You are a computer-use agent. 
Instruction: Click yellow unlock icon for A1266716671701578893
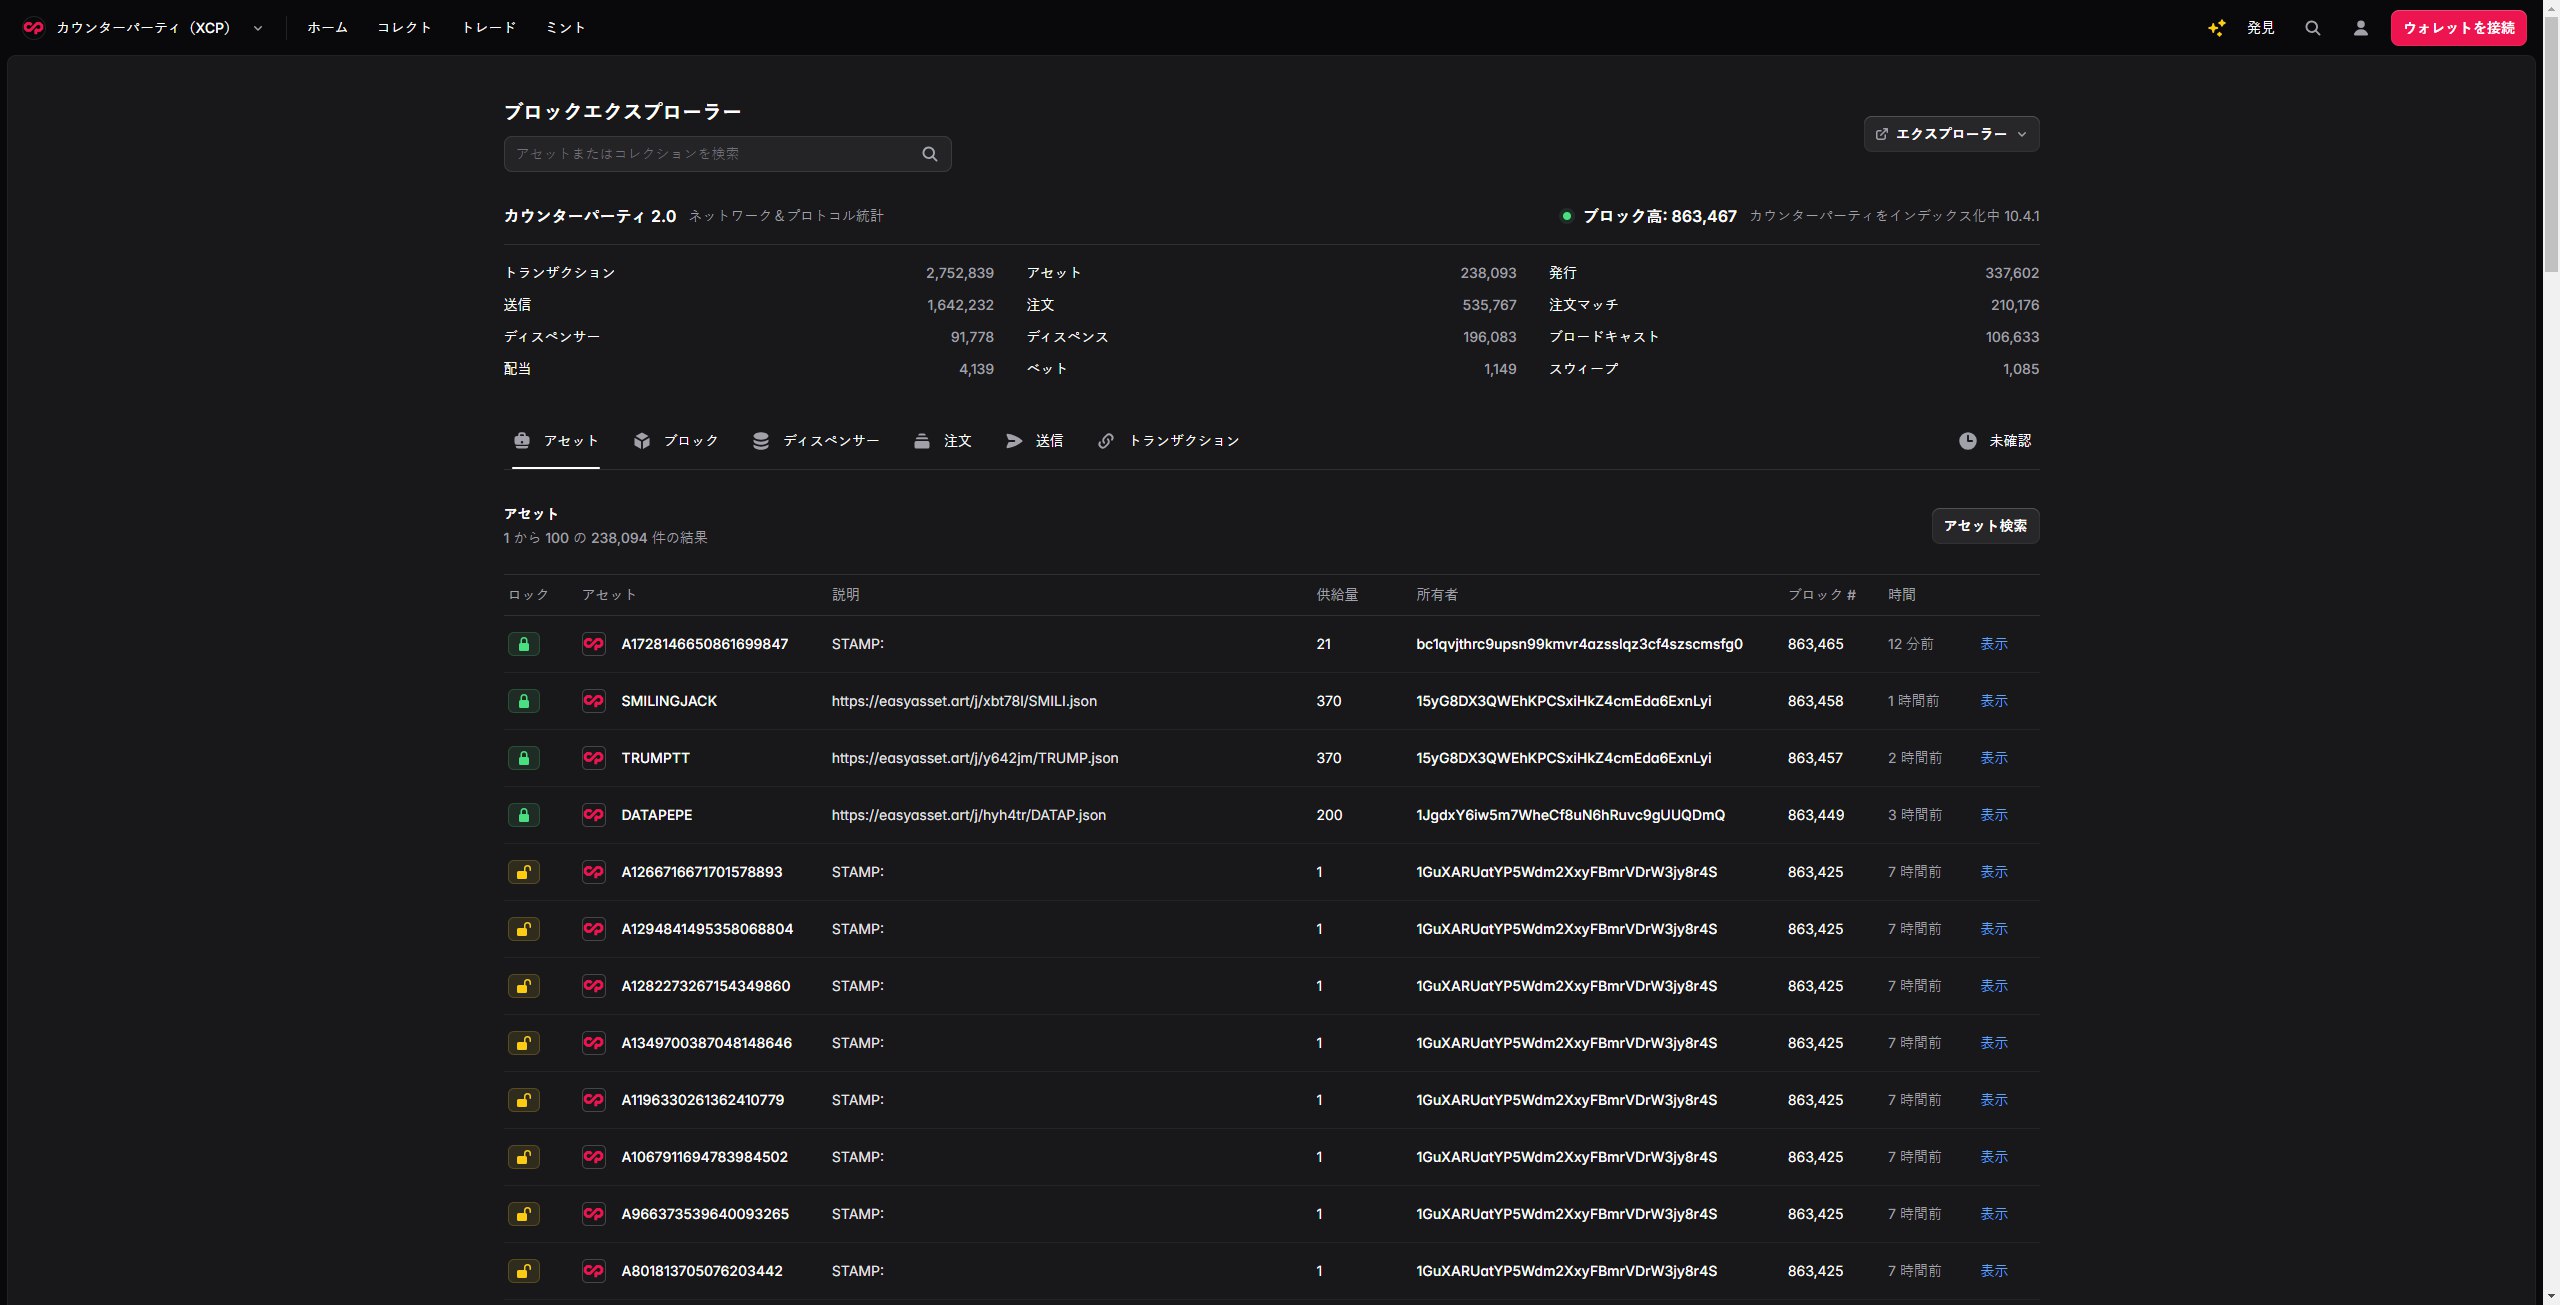coord(523,872)
